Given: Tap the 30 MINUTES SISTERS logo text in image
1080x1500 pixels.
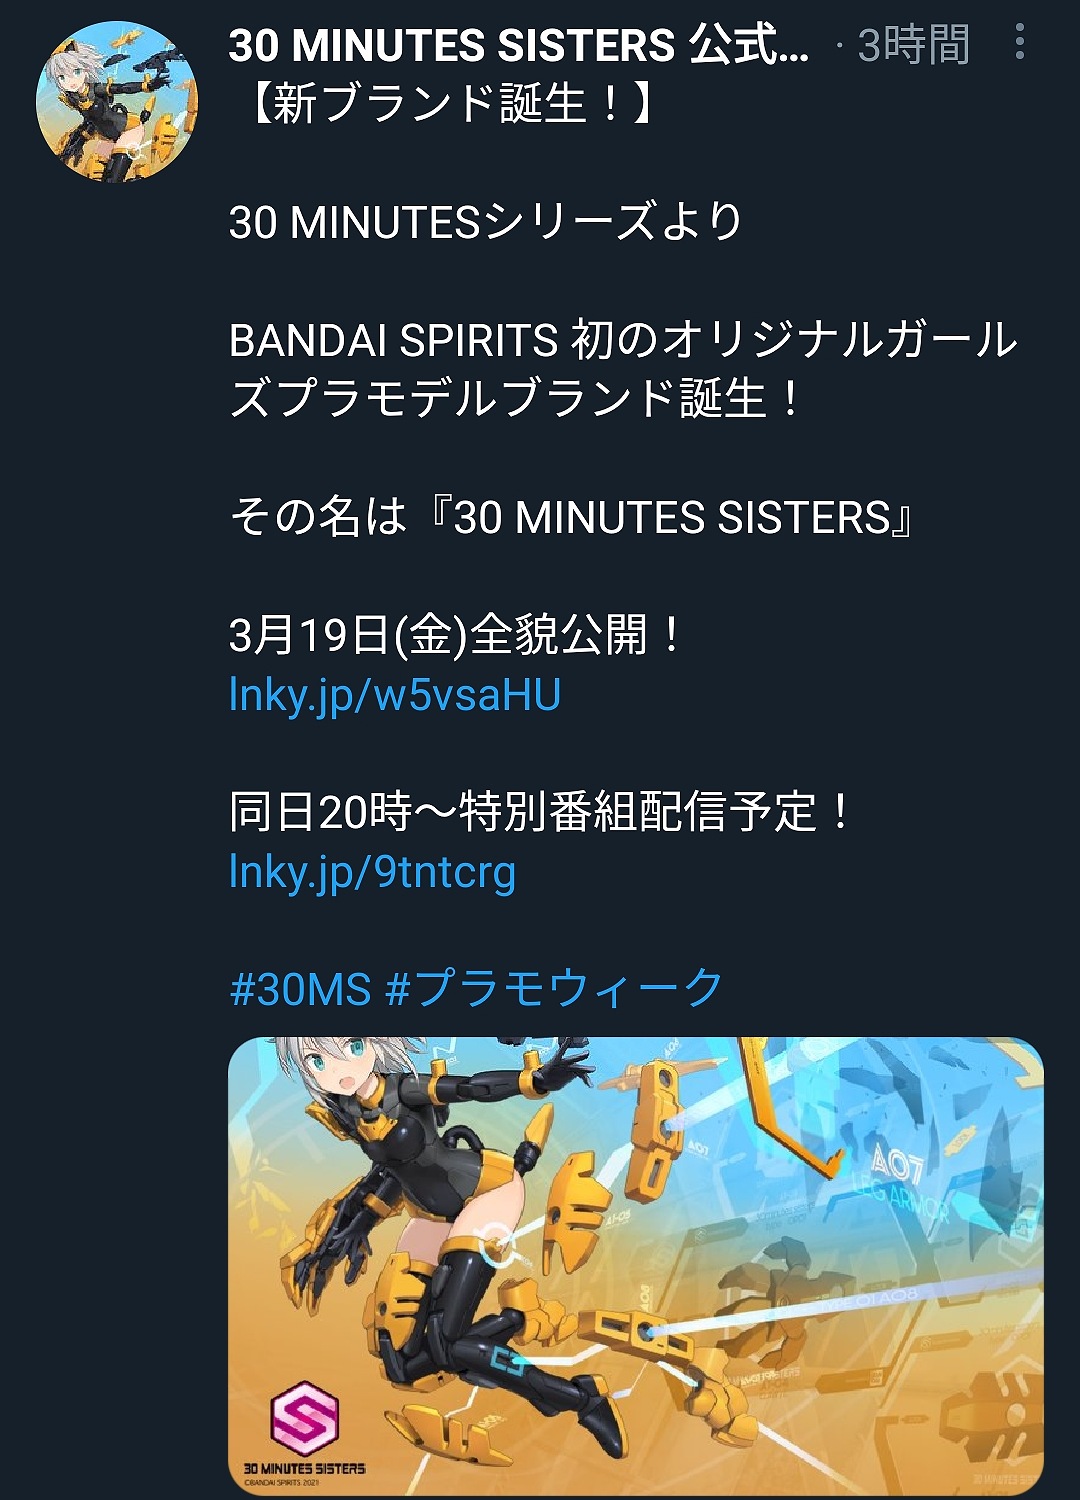Looking at the screenshot, I should tap(304, 1468).
